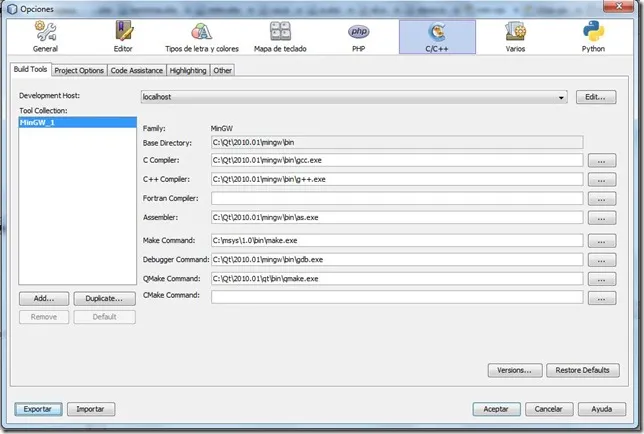Click the empty Fortran Compiler field
This screenshot has width=644, height=434.
397,198
